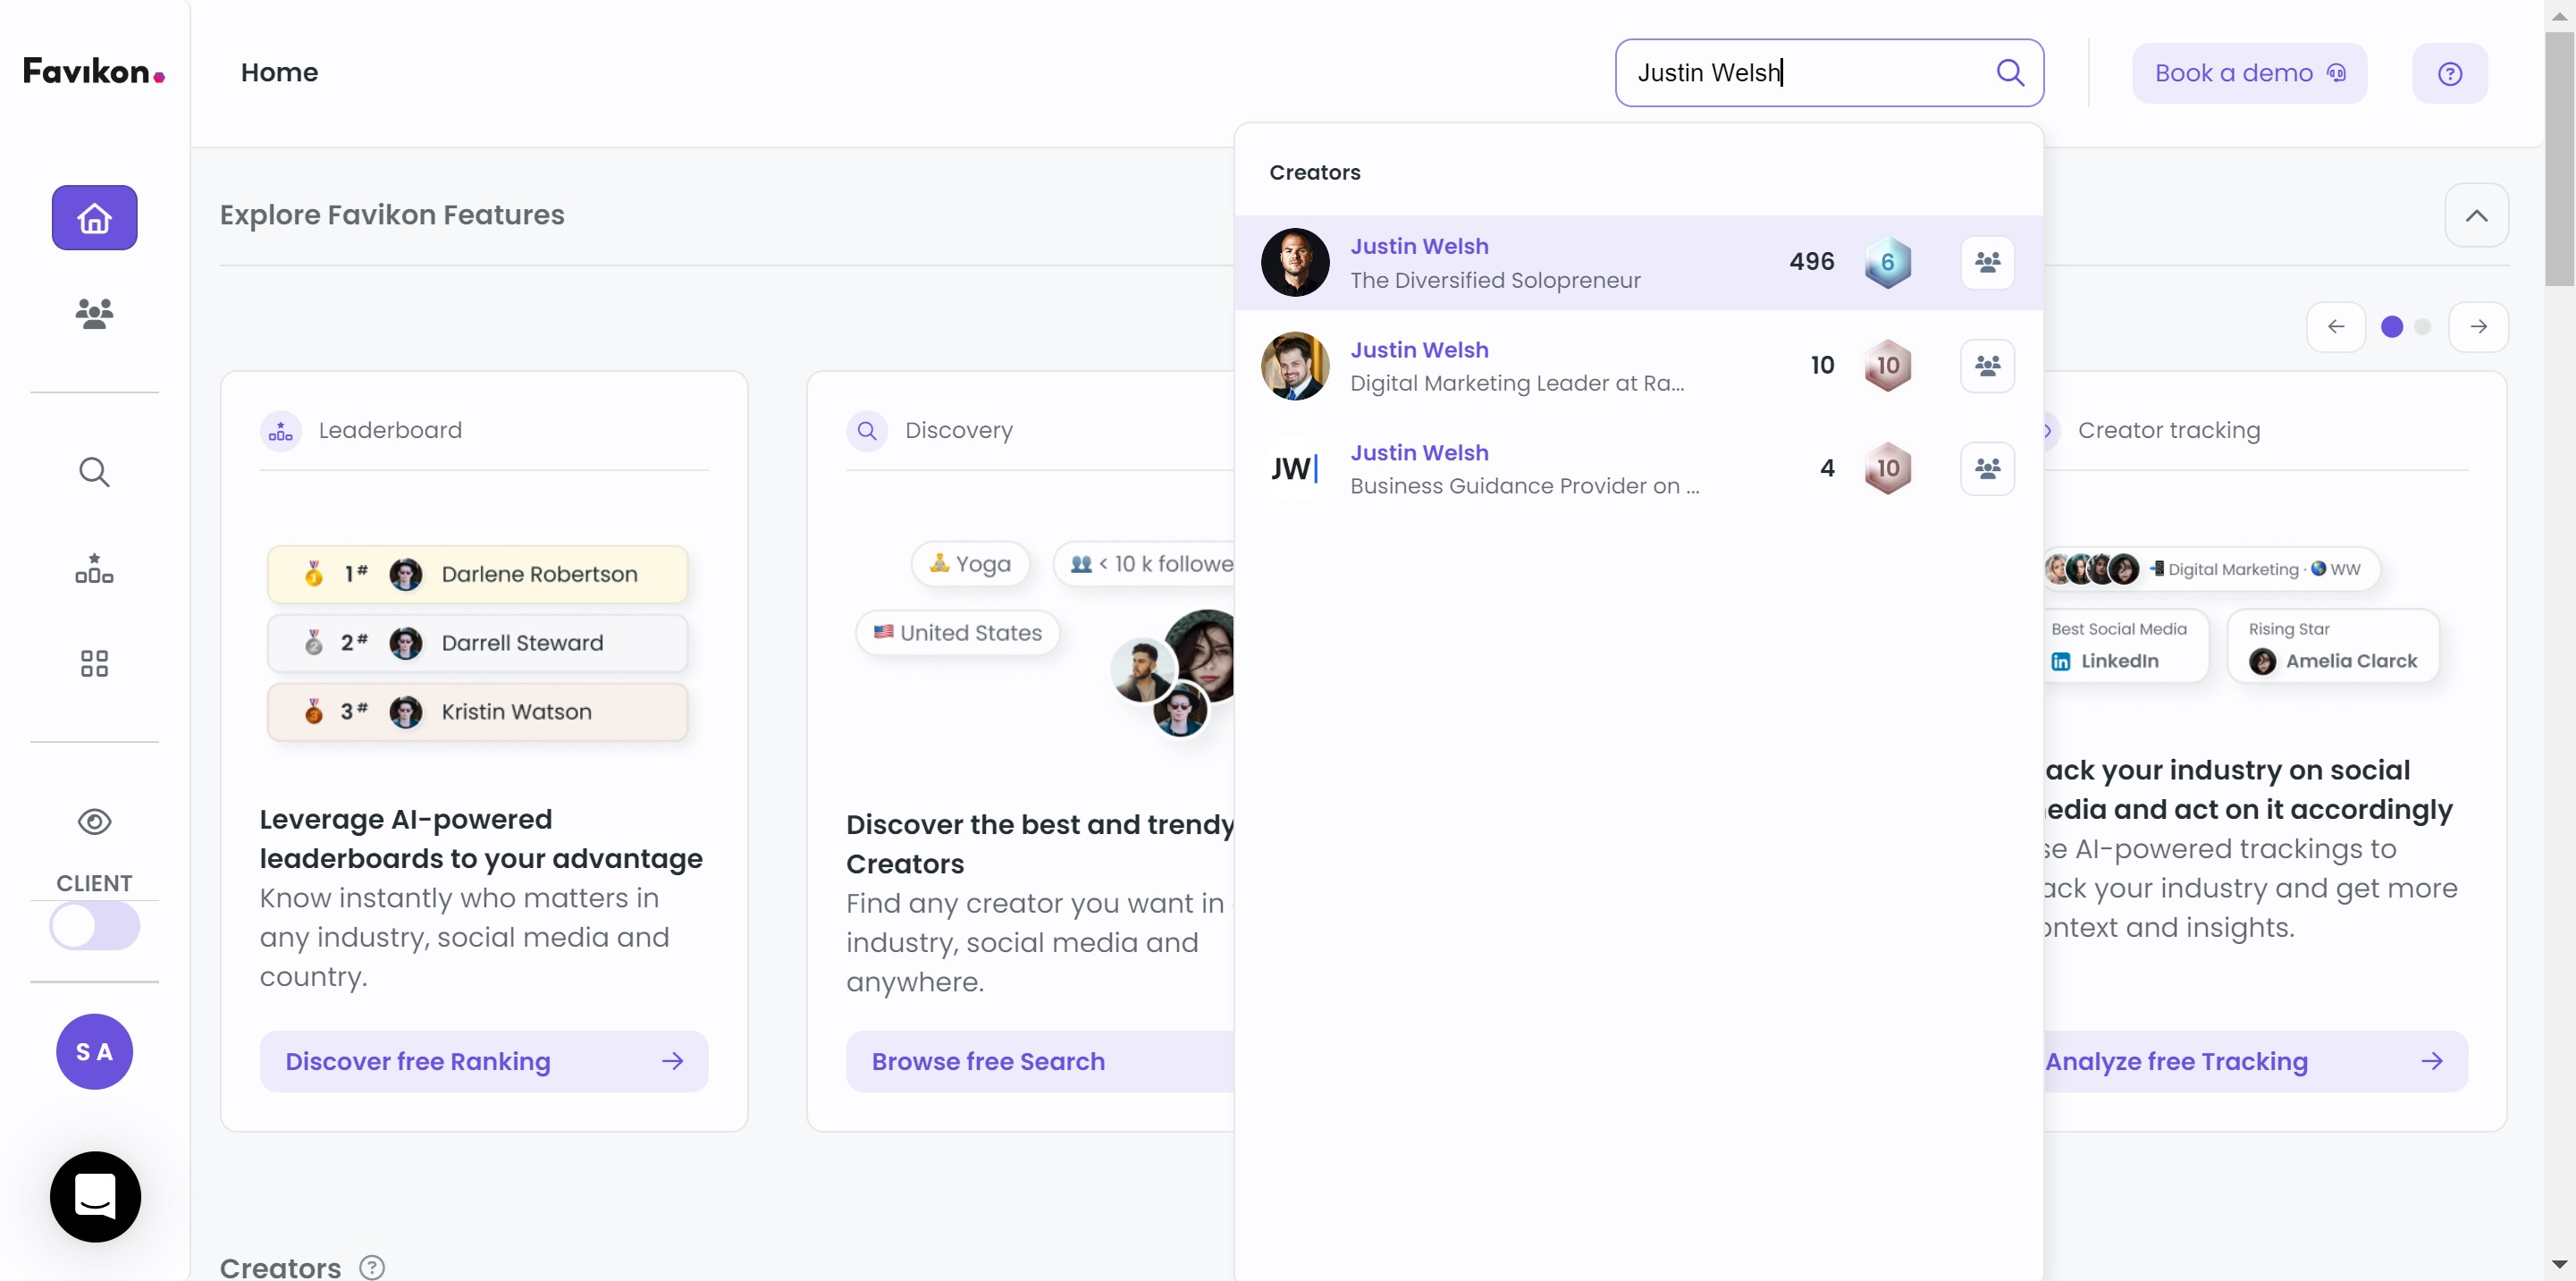
Task: Select Justin Welsh The Diversified Solopreneur result
Action: (x=1494, y=262)
